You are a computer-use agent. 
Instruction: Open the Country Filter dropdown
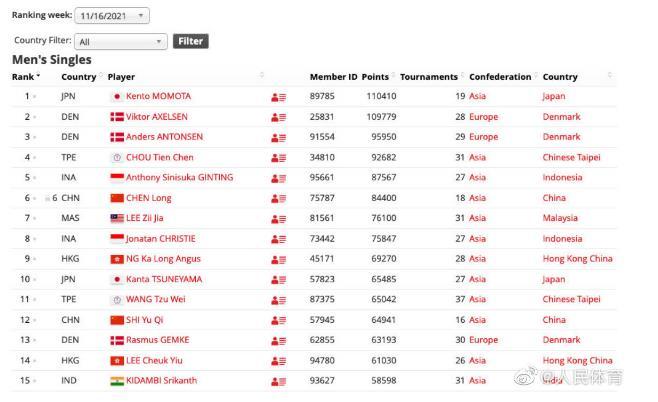121,42
